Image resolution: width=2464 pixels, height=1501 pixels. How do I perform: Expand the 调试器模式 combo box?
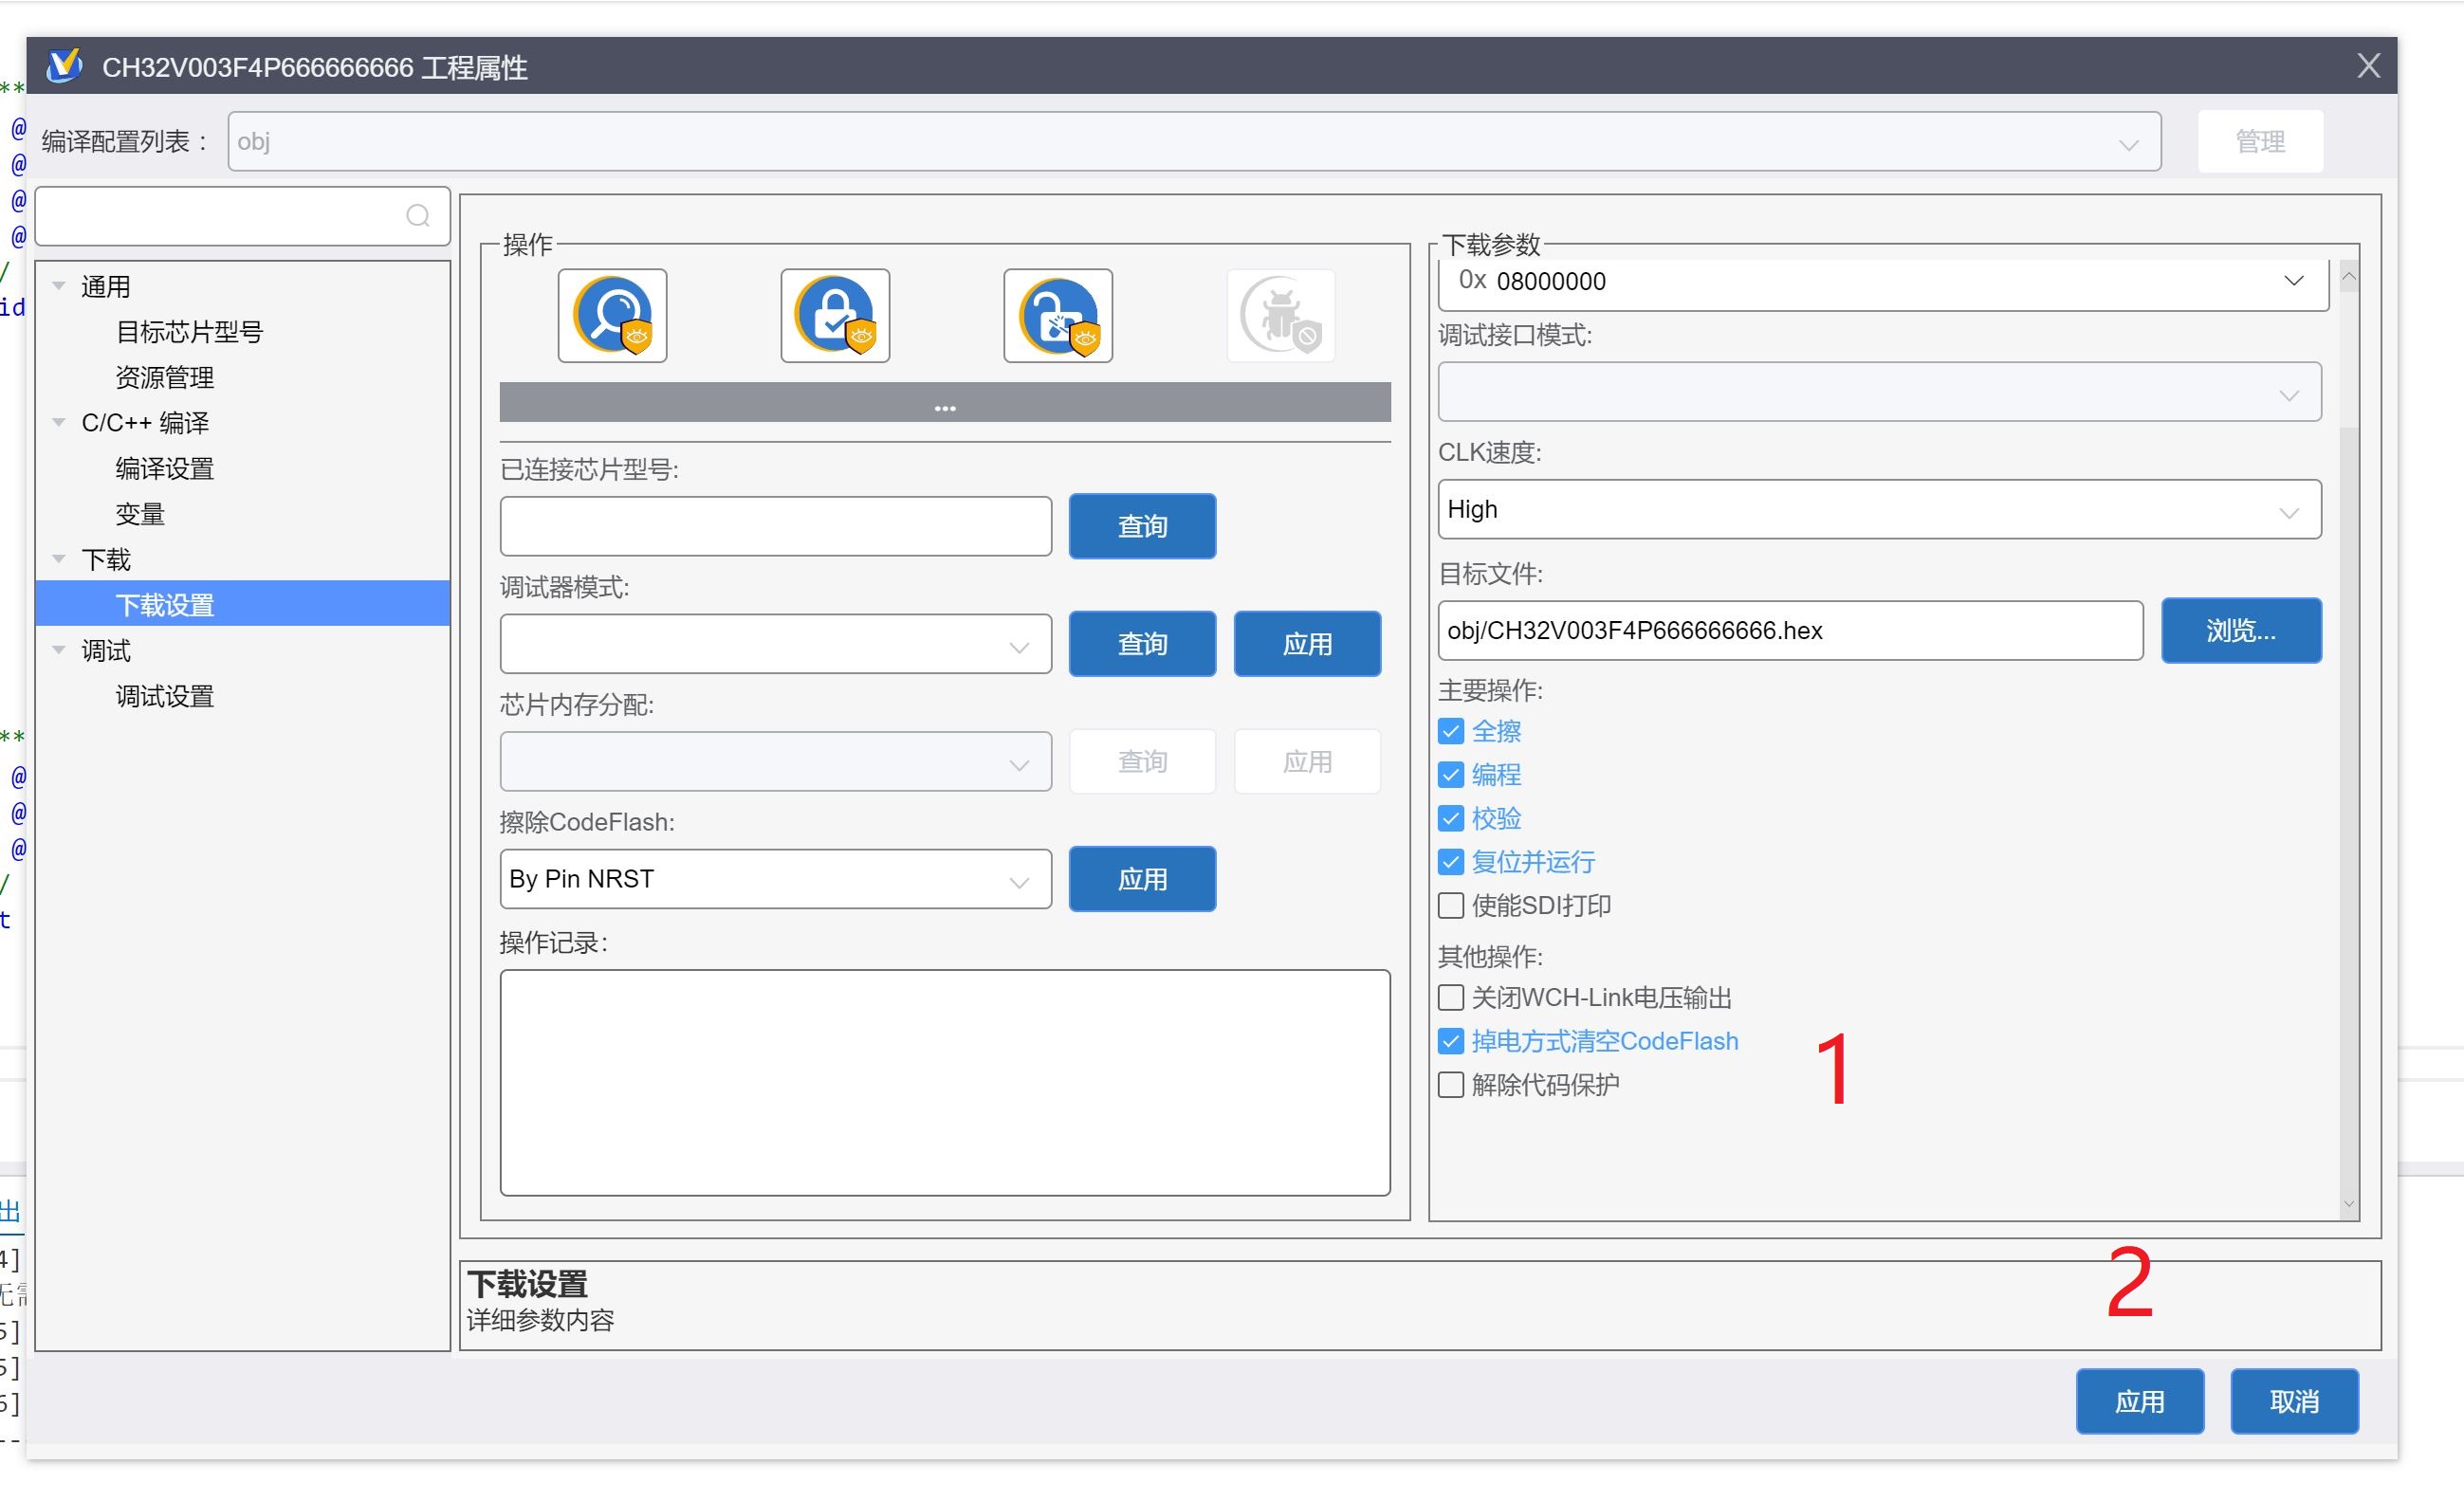[x=775, y=644]
